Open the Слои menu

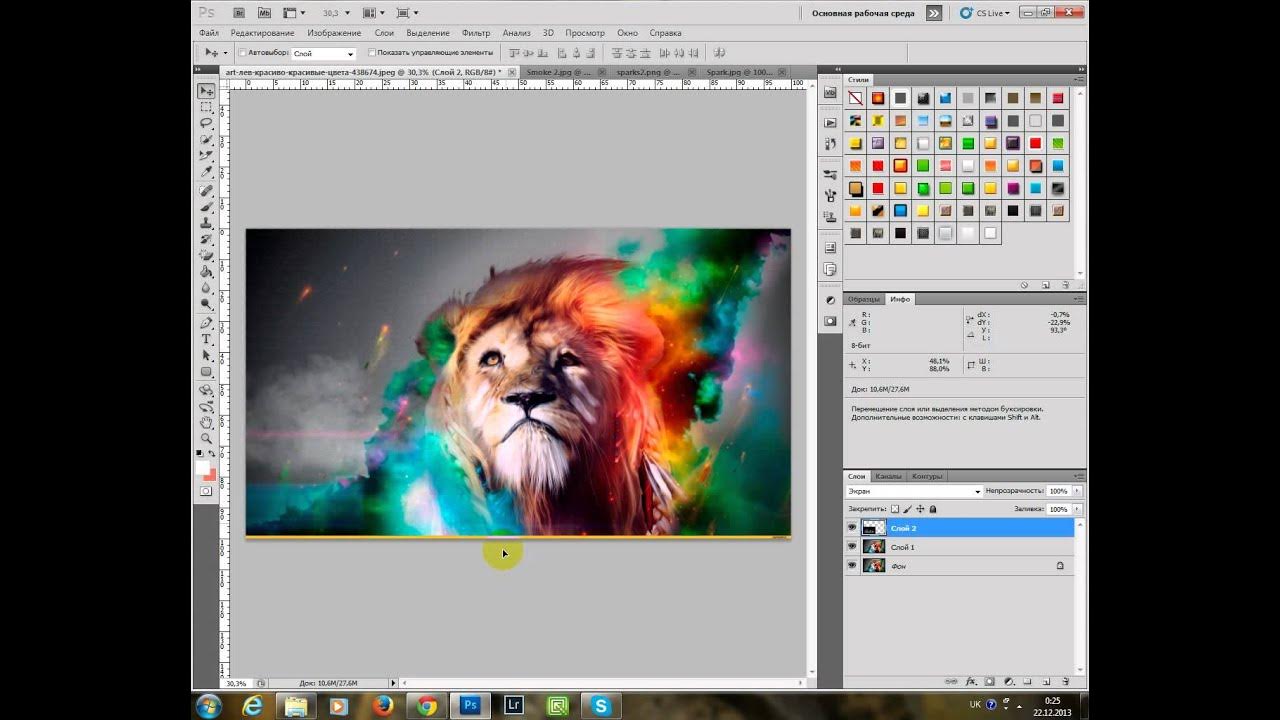[x=384, y=33]
